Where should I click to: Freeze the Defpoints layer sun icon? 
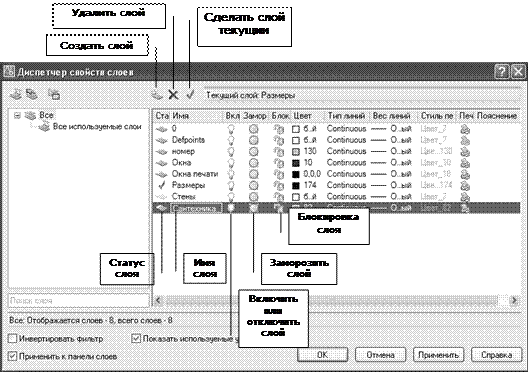(254, 140)
